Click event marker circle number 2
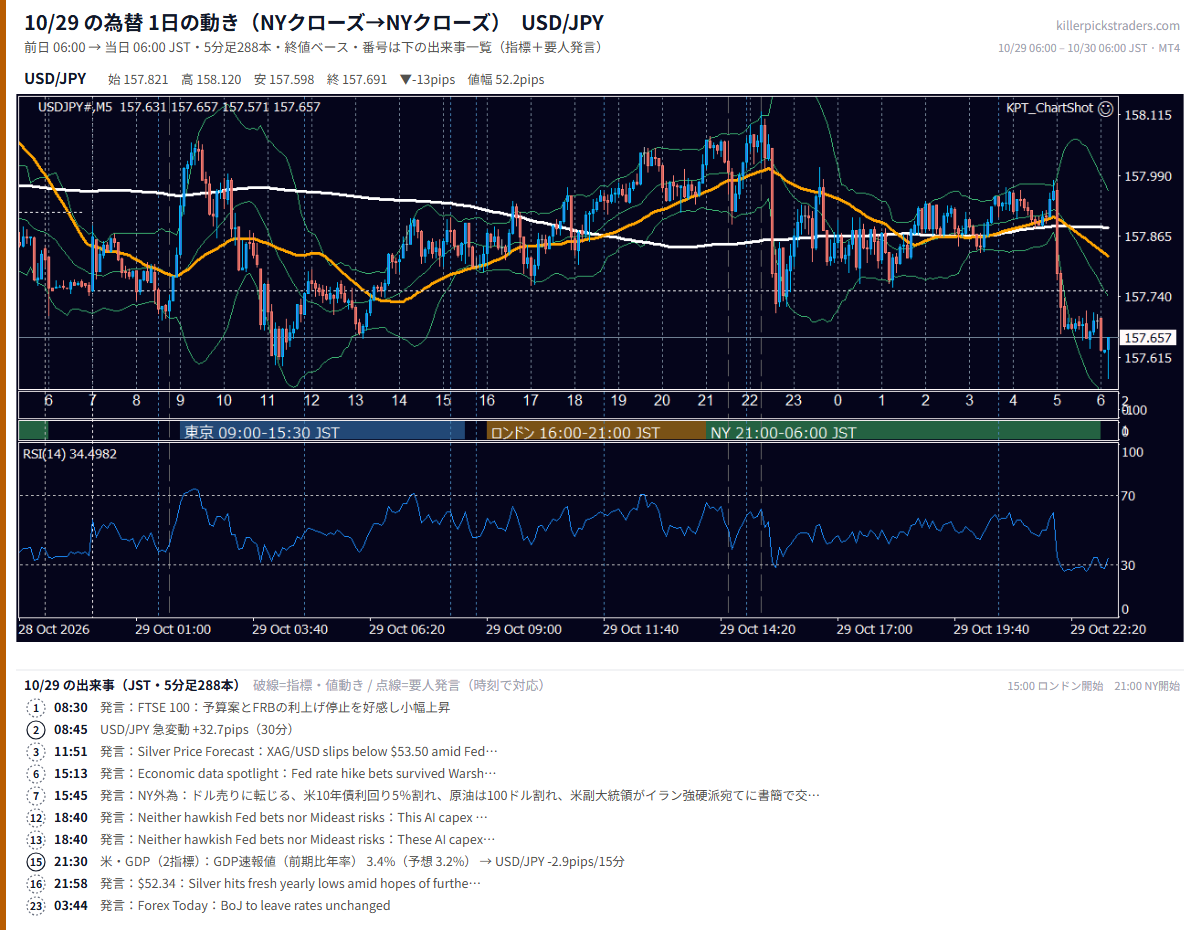Screen dimensions: 1200x930 pos(36,729)
